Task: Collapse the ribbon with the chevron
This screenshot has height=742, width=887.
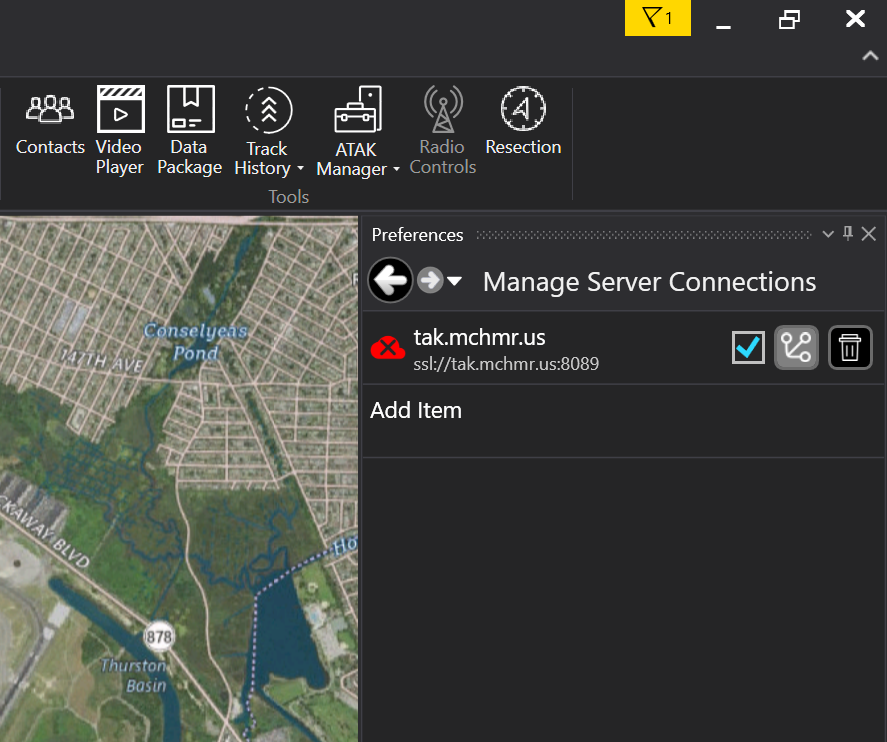Action: pyautogui.click(x=870, y=55)
